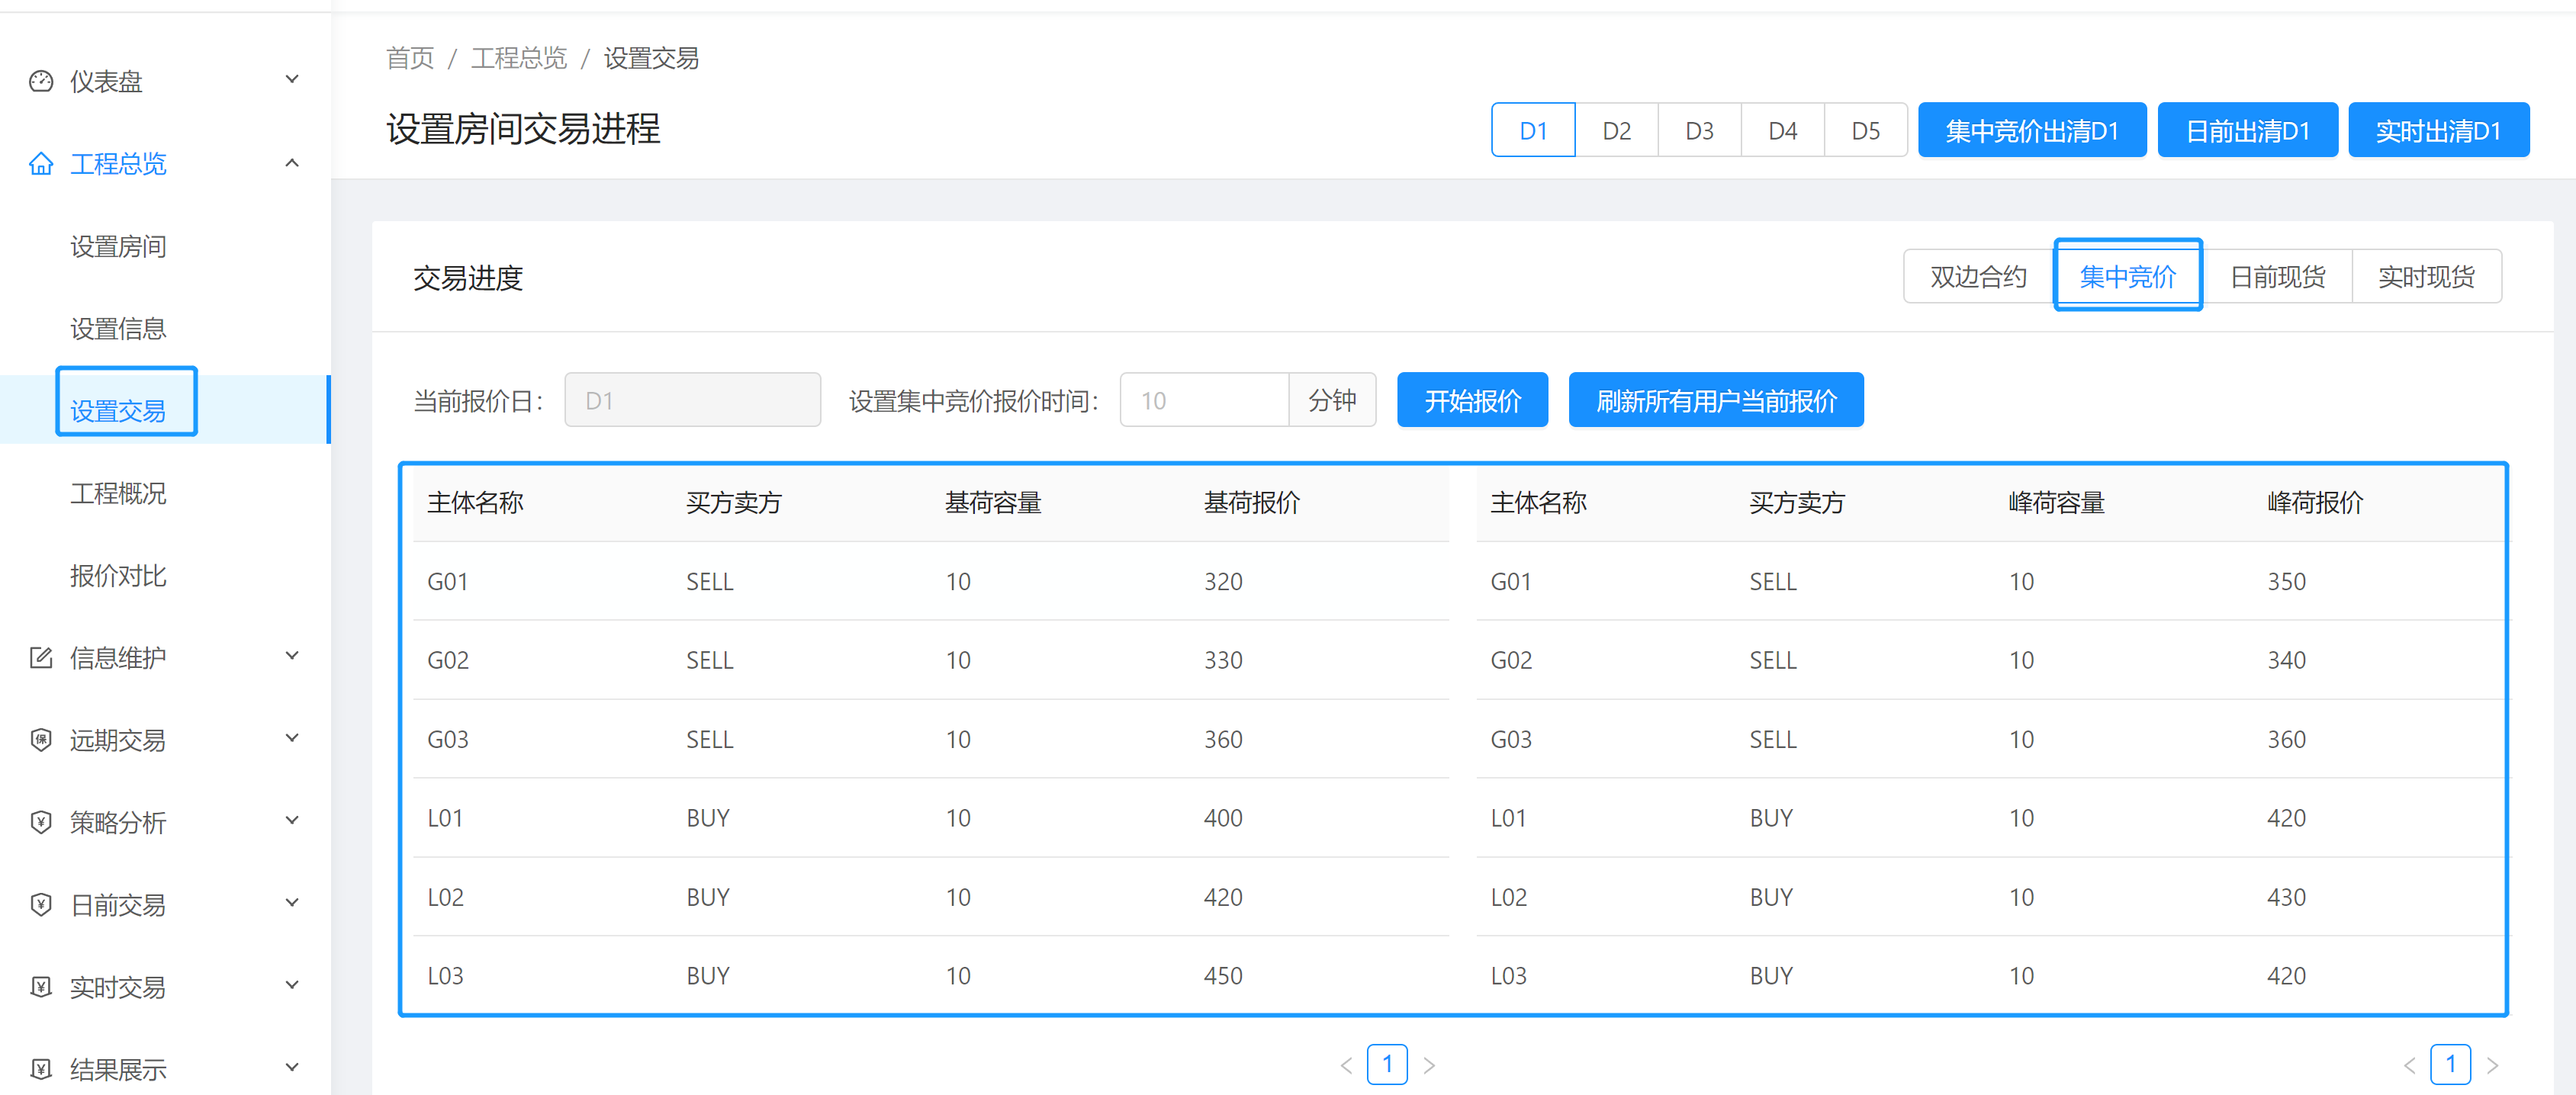
Task: Click the 基荷报价 column header
Action: (x=1252, y=502)
